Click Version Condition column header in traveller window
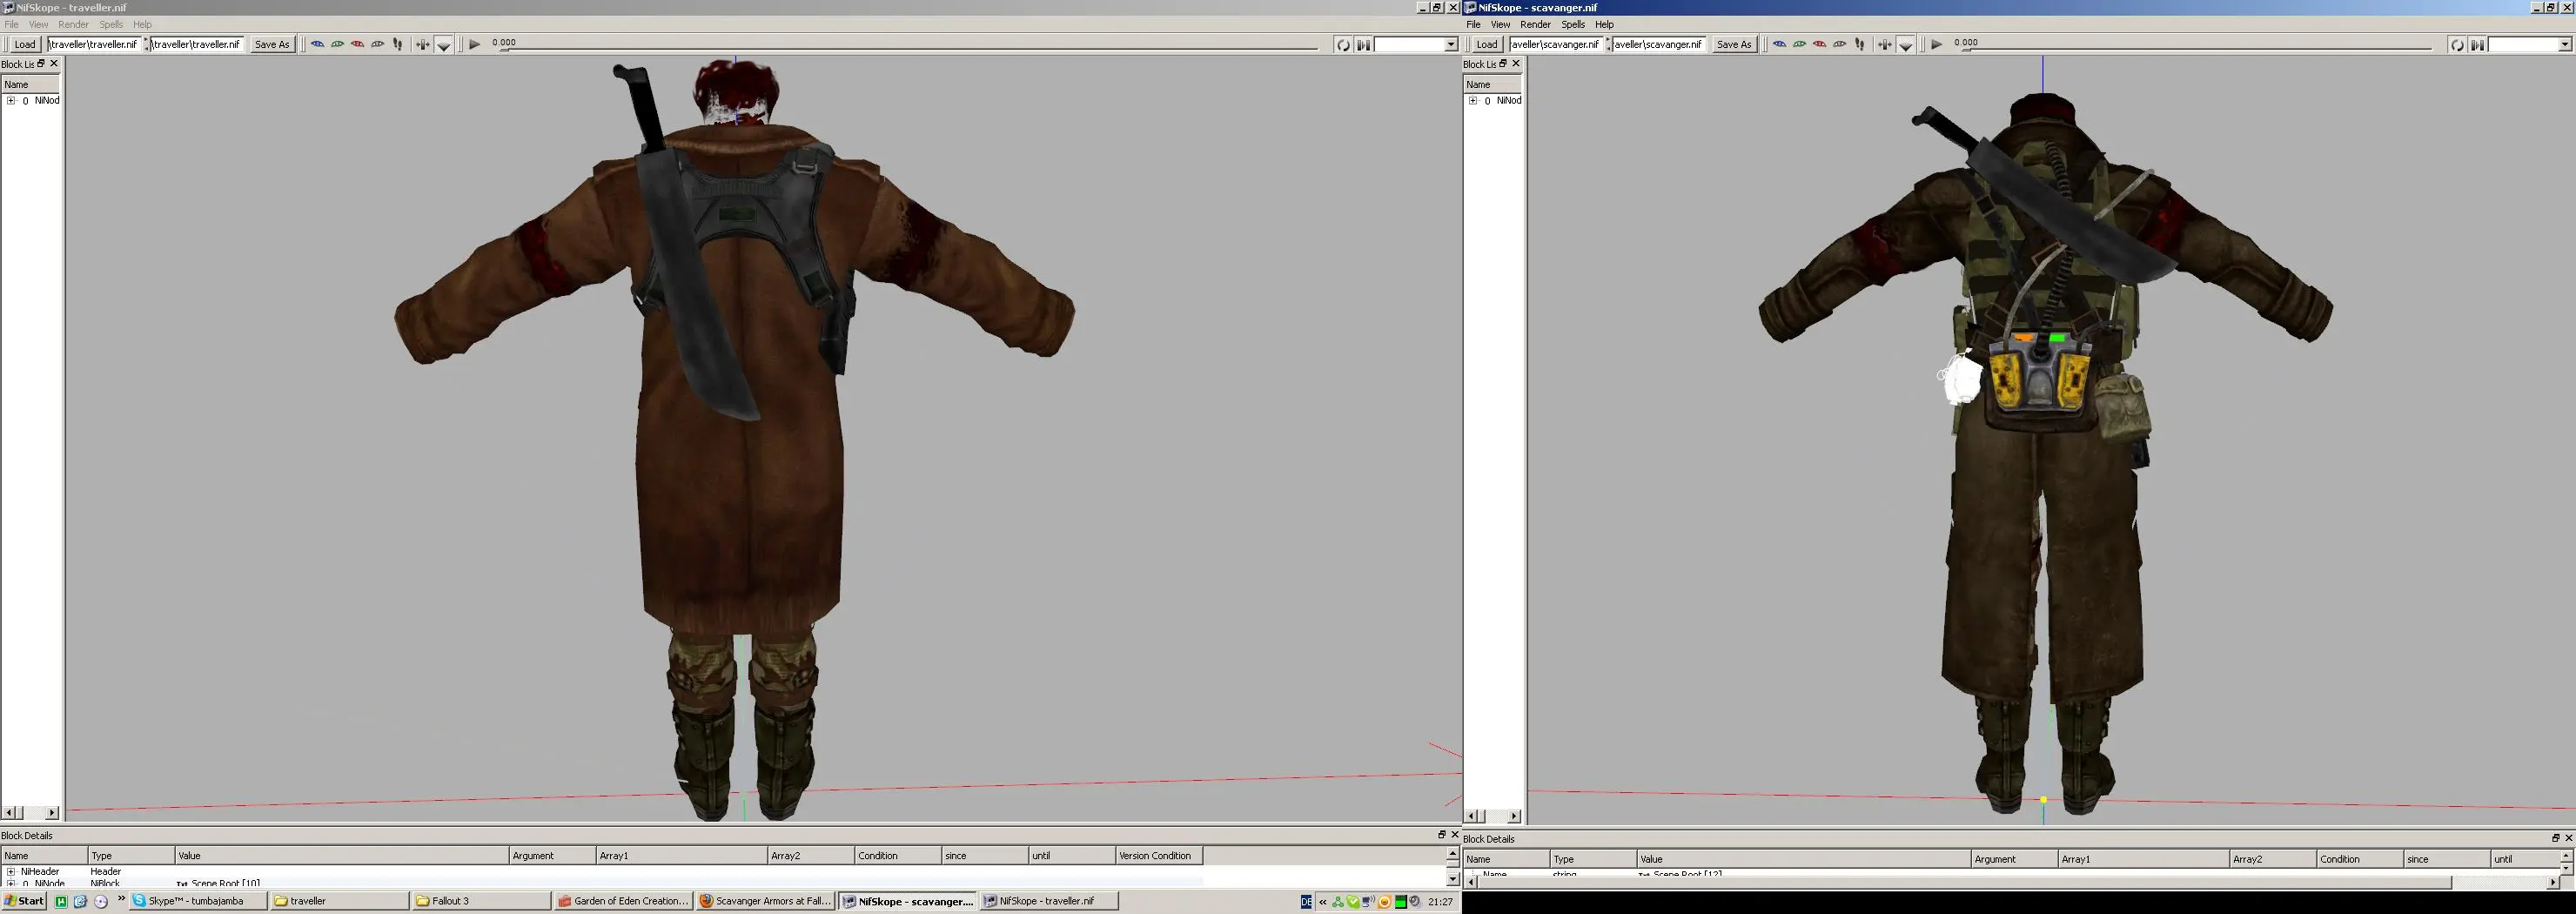Image resolution: width=2576 pixels, height=914 pixels. tap(1158, 855)
